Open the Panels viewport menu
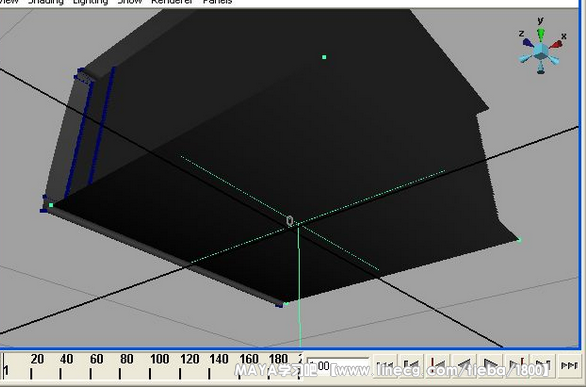 pos(218,2)
